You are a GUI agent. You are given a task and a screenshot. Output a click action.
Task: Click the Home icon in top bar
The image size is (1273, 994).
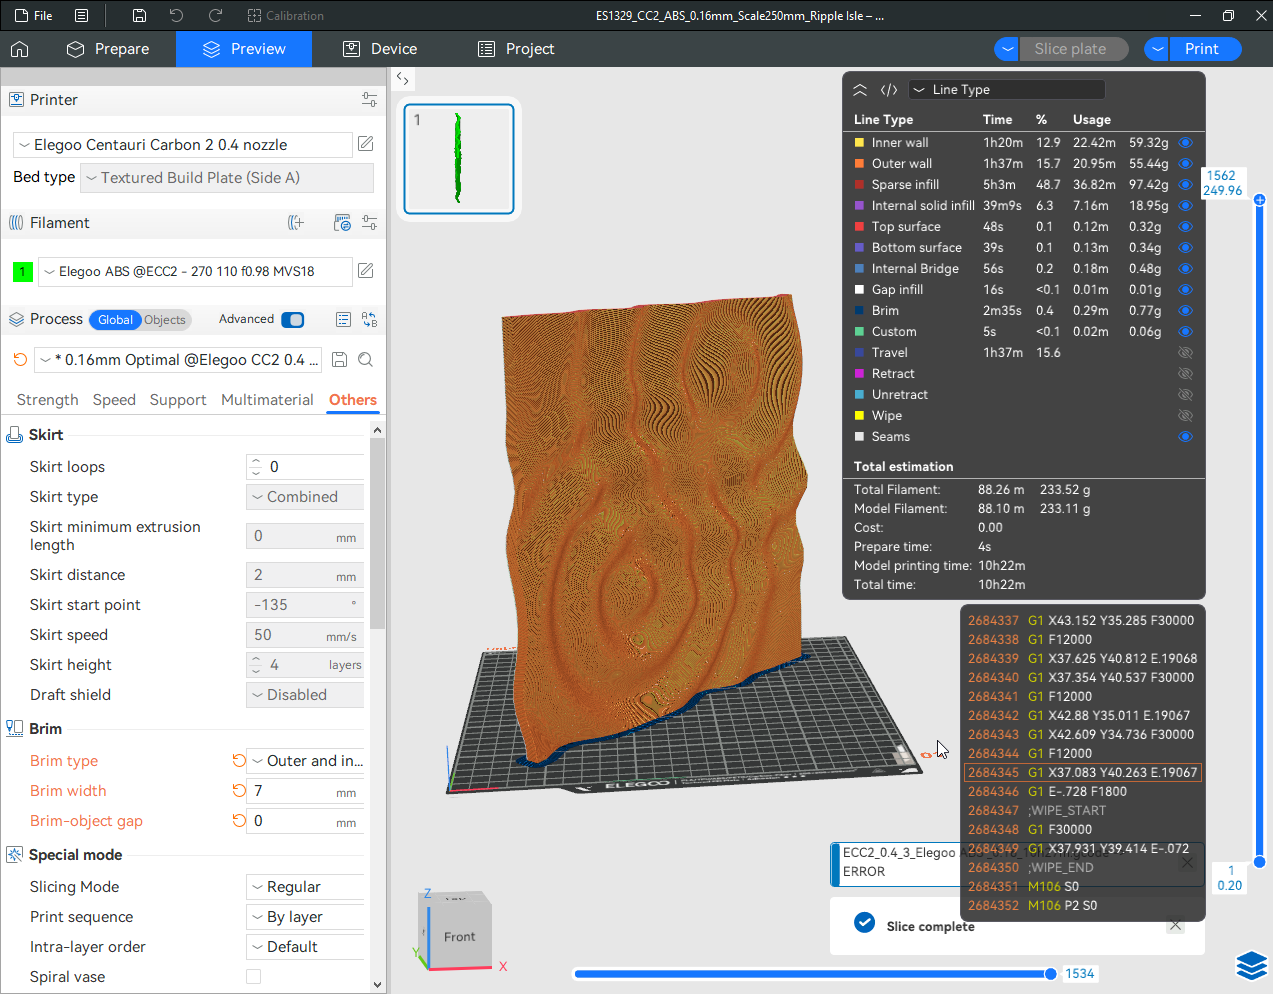[x=20, y=49]
